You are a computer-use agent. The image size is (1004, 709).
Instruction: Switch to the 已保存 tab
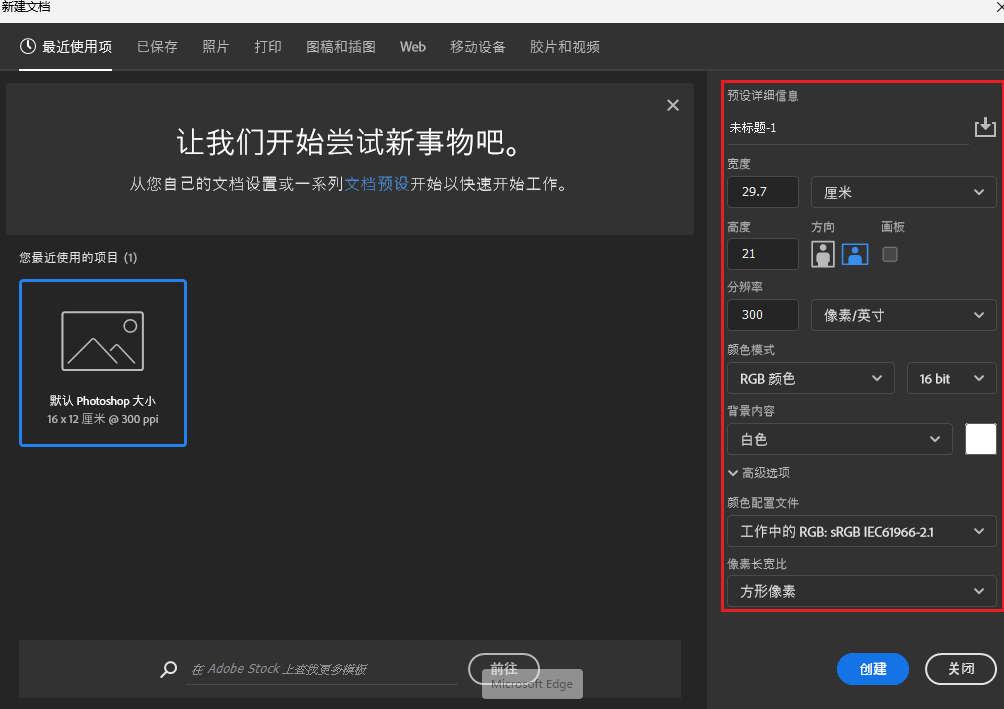(158, 47)
